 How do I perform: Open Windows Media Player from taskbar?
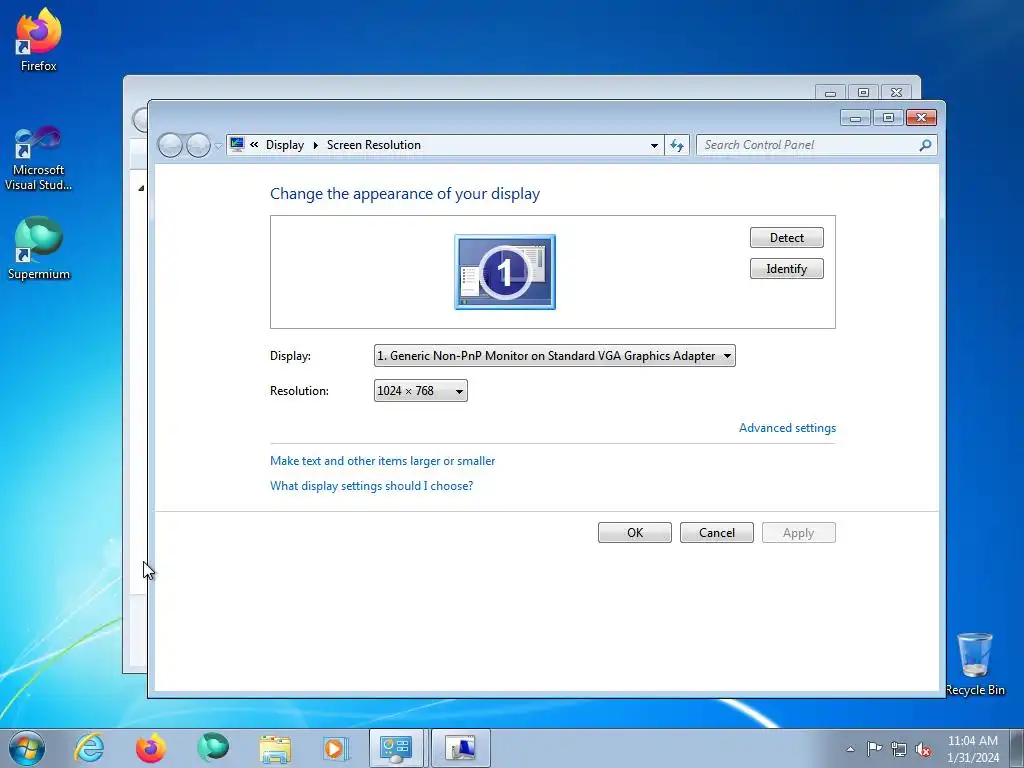[x=336, y=748]
